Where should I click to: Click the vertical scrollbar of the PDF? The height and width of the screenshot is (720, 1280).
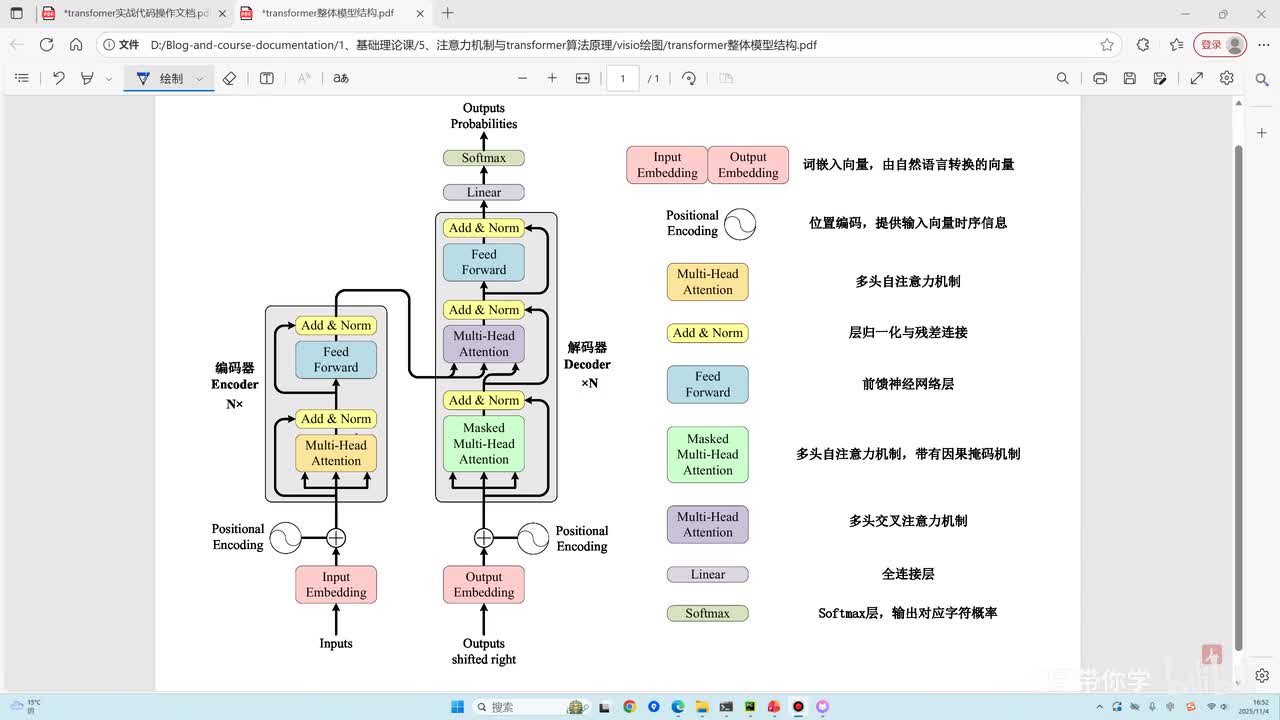[1239, 398]
